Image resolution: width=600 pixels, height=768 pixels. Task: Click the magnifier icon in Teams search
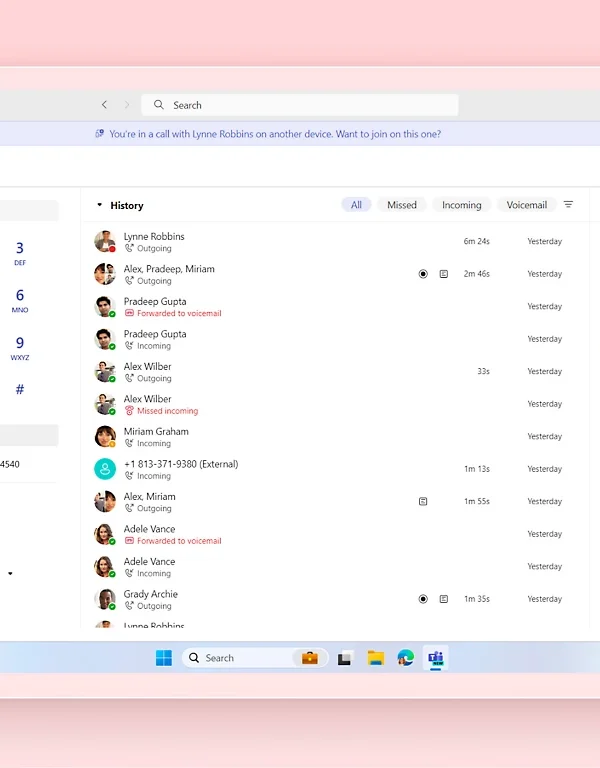pos(159,105)
